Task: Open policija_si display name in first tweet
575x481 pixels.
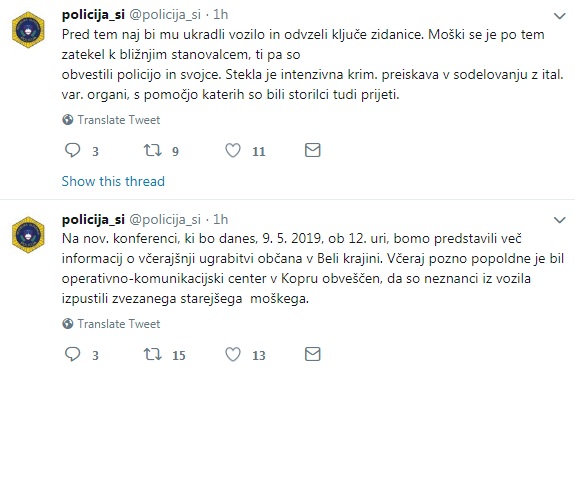Action: [x=94, y=15]
